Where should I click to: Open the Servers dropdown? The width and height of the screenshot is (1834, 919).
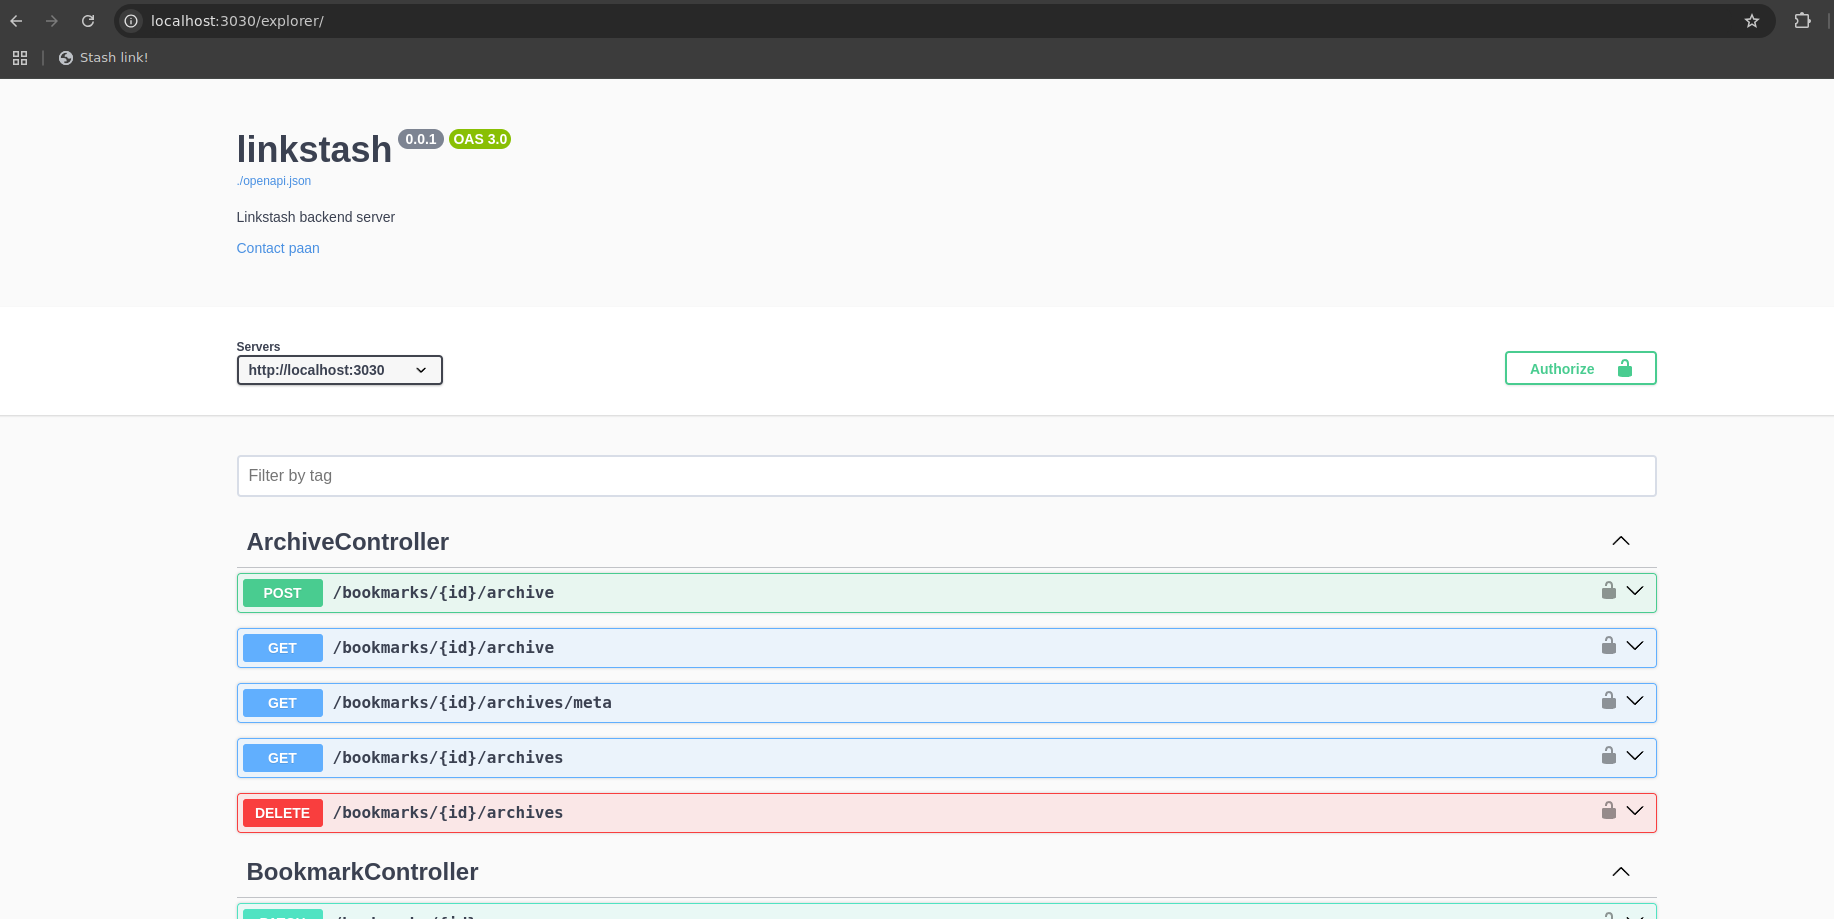click(339, 370)
